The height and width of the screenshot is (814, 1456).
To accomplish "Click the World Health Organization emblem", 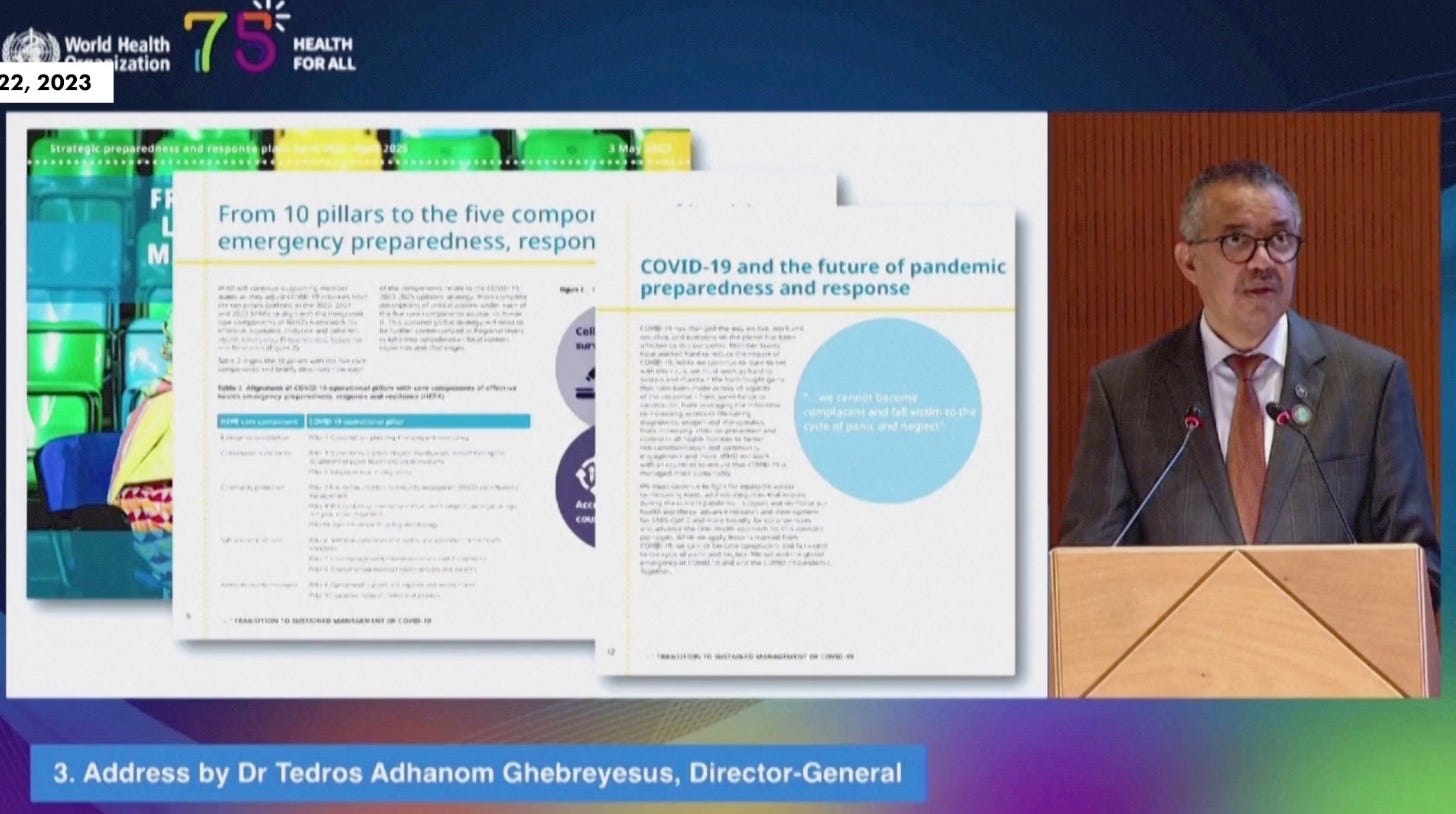I will (x=30, y=48).
